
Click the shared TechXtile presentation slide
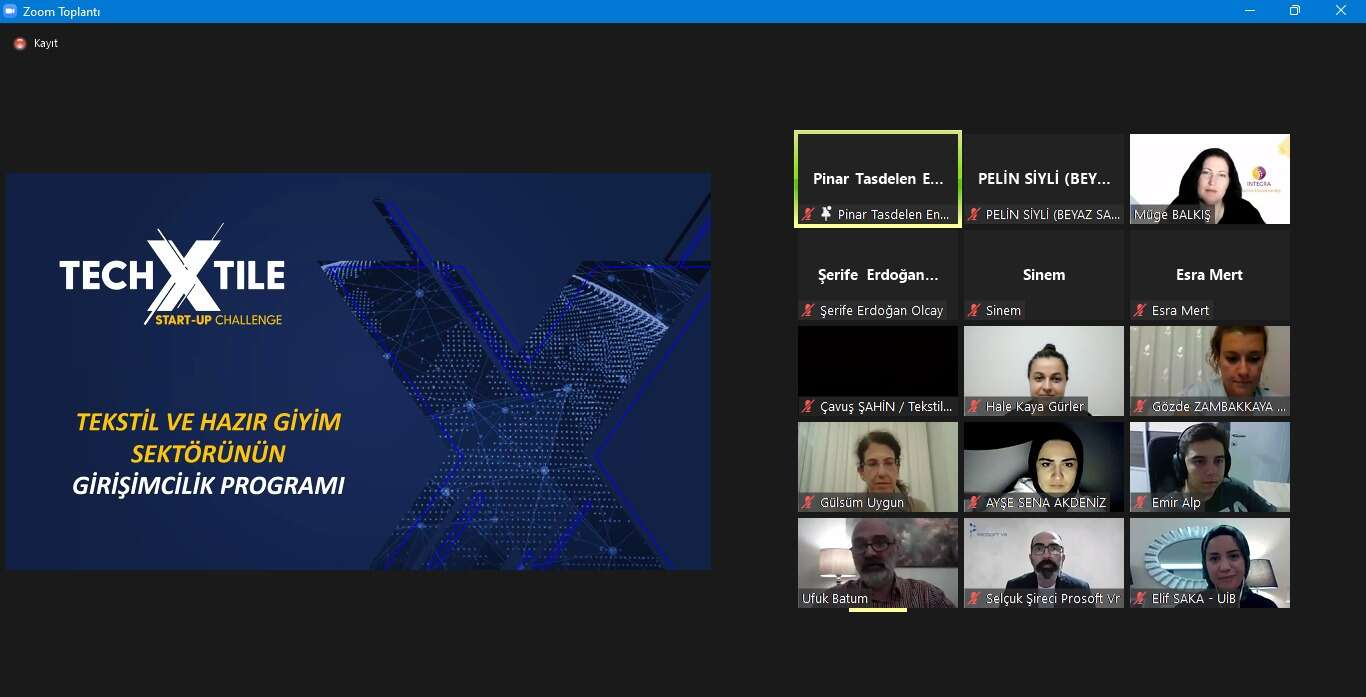pos(358,371)
